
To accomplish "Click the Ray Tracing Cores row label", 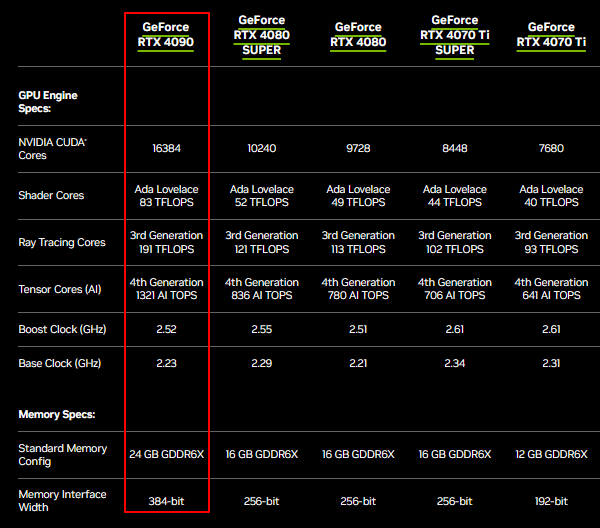I will [x=61, y=242].
